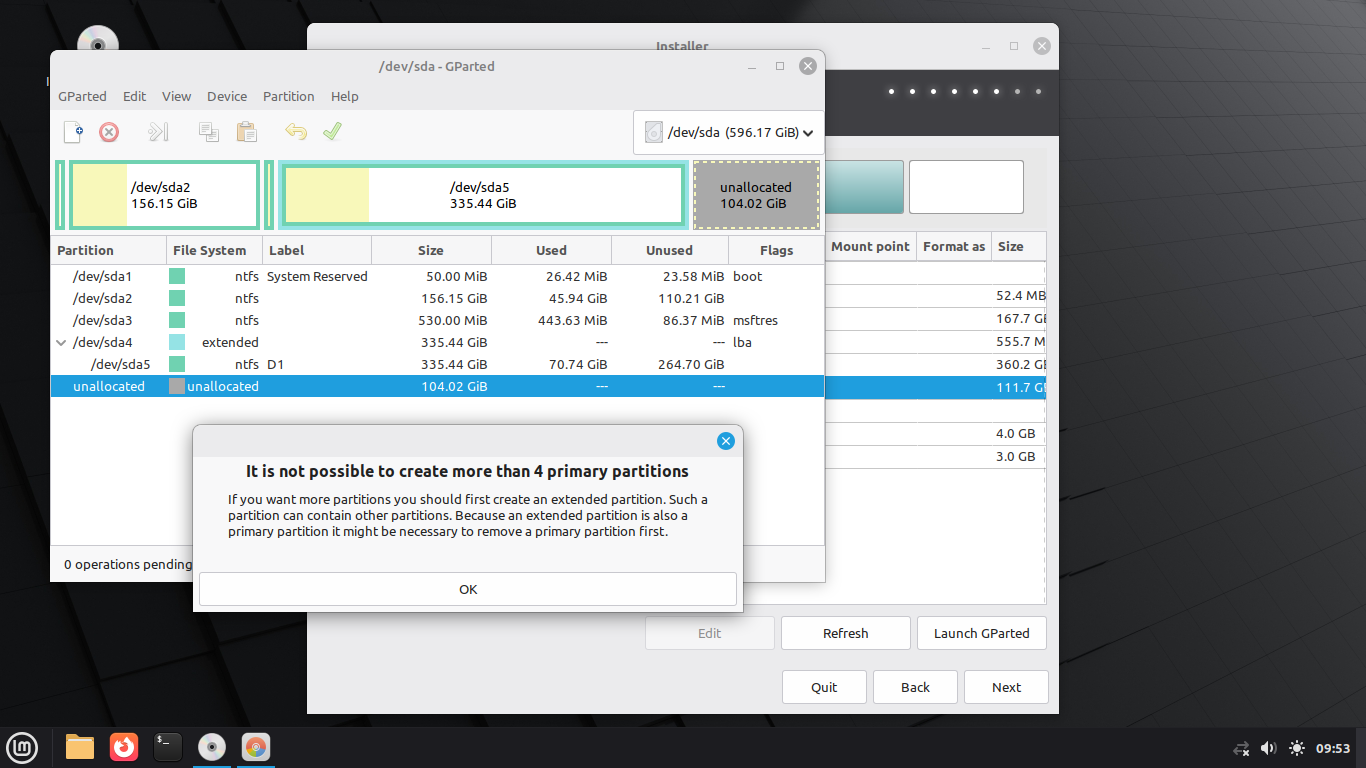Click the Refresh button in Installer

[845, 633]
